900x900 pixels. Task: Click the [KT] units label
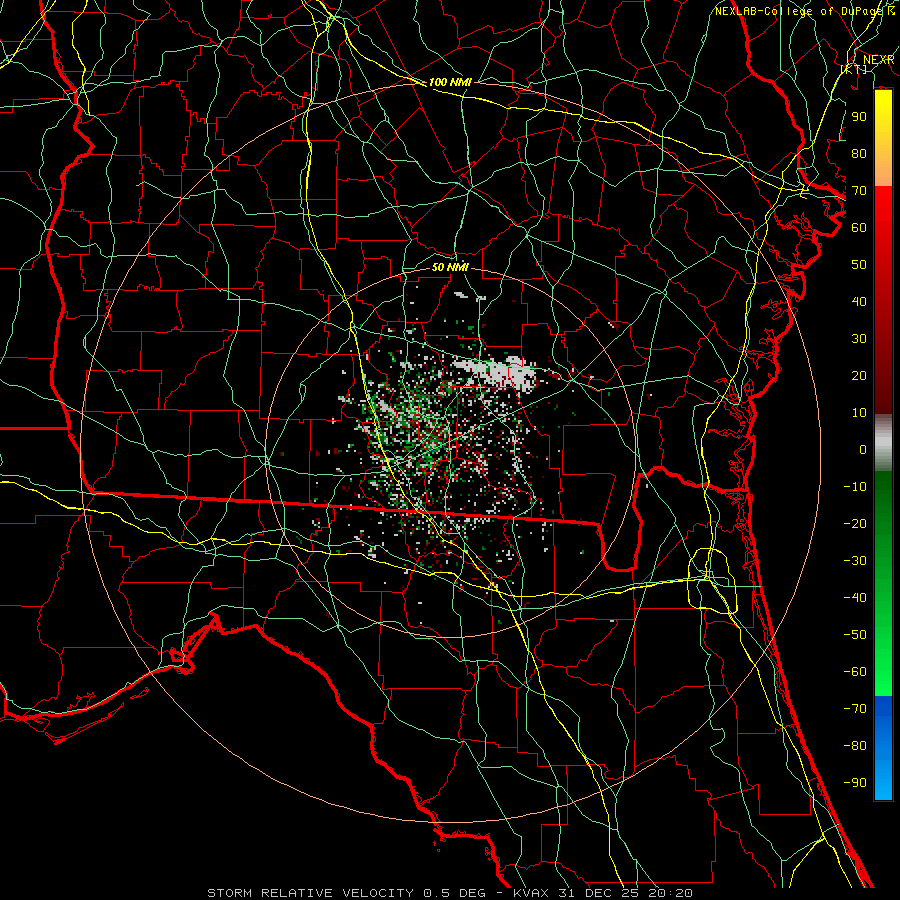[854, 69]
